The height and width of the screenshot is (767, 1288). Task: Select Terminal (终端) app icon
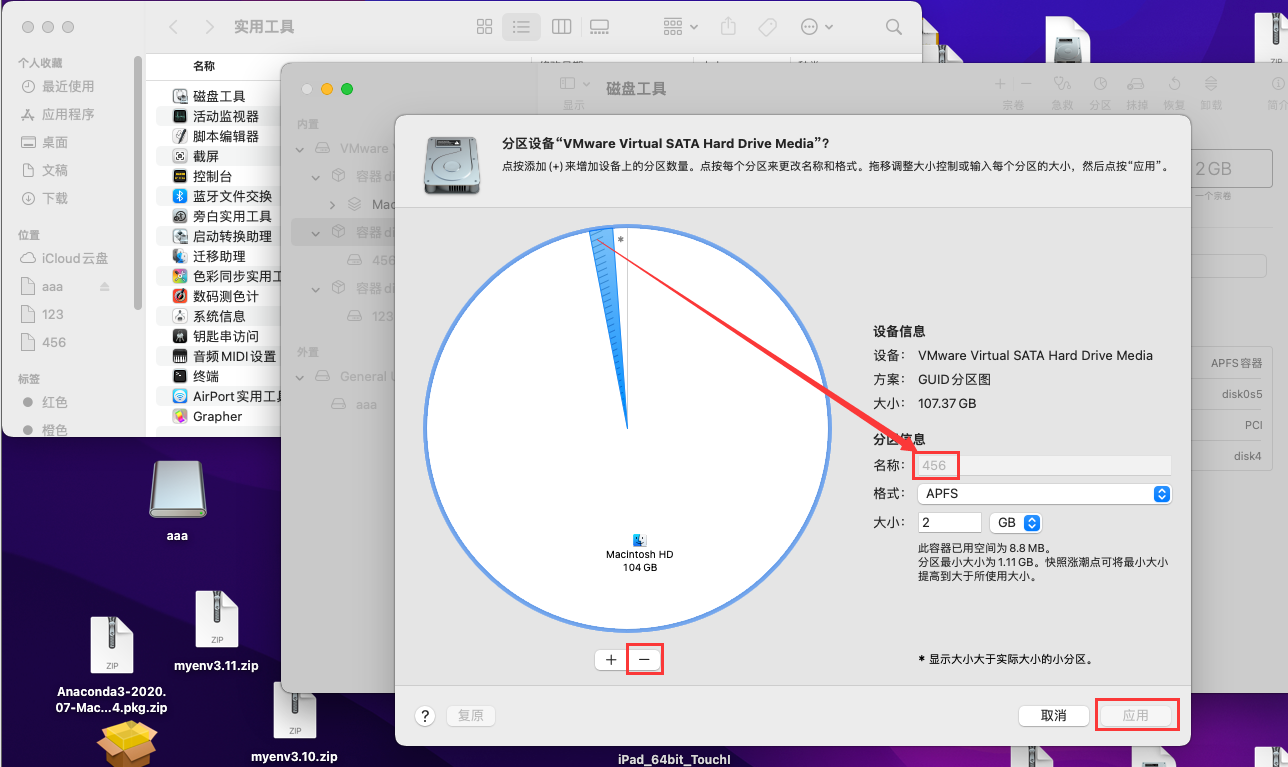[180, 376]
